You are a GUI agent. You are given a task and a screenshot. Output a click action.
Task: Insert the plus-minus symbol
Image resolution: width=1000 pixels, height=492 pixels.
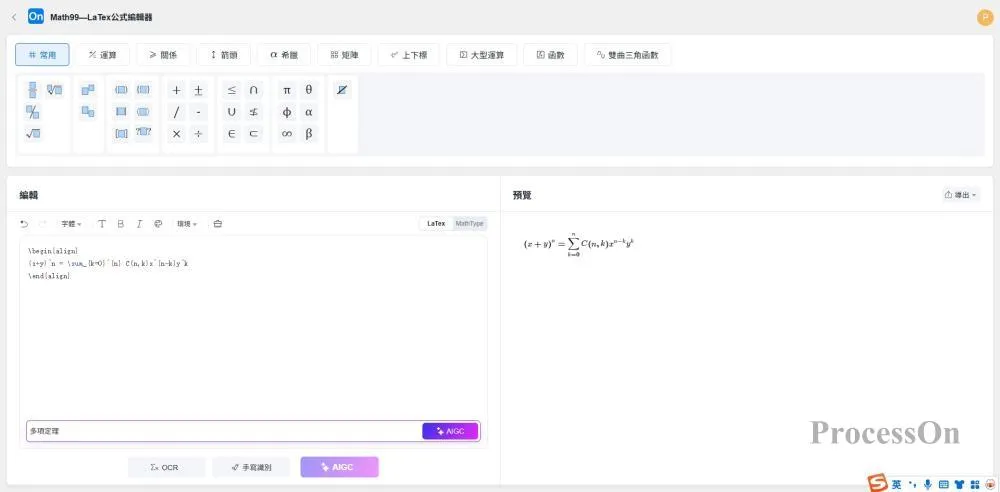pyautogui.click(x=198, y=90)
